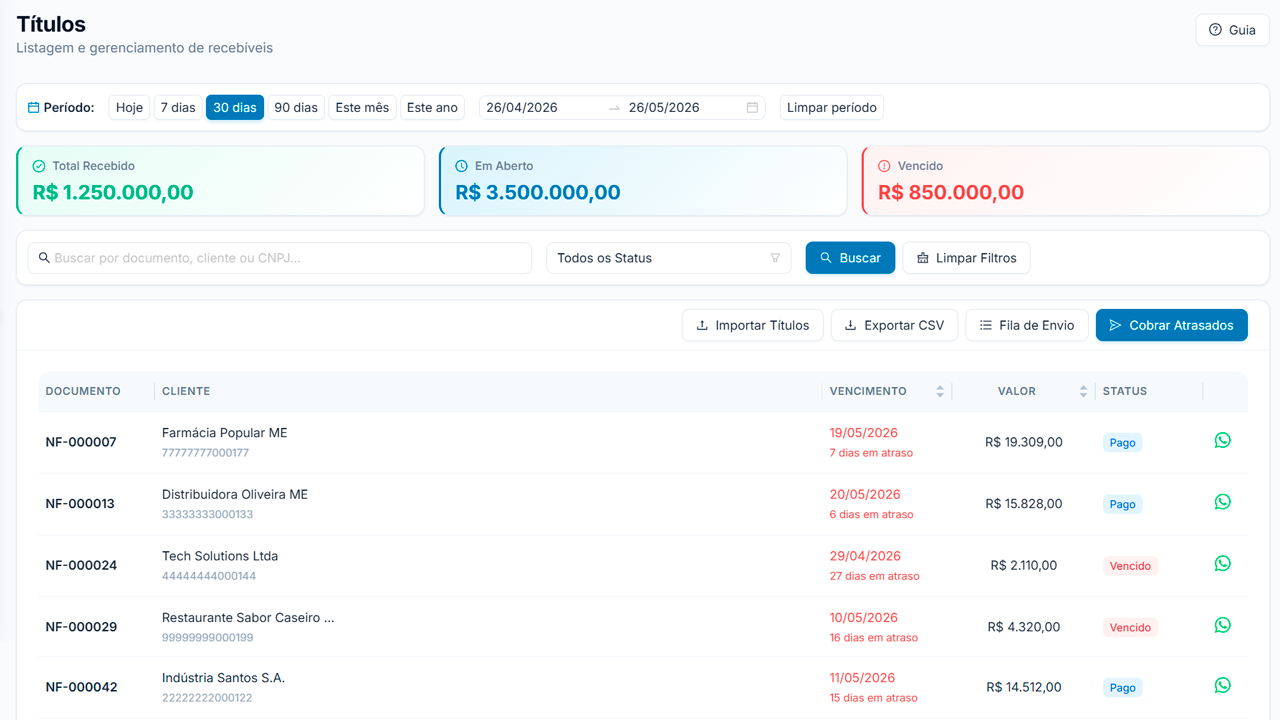This screenshot has height=720, width=1280.
Task: Open WhatsApp for Tech Solutions Ltda
Action: [1222, 564]
